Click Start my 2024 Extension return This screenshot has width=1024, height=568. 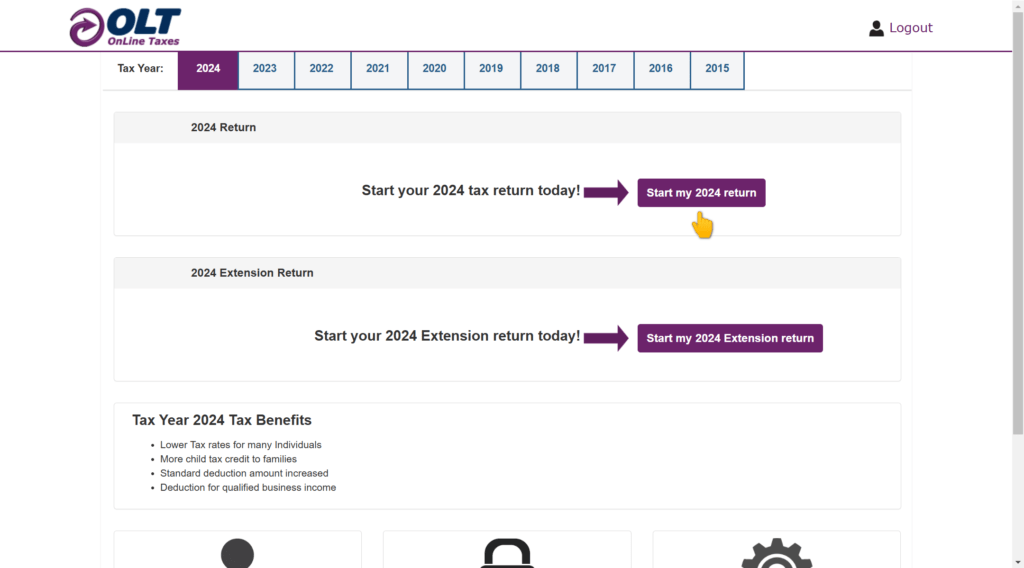pyautogui.click(x=730, y=338)
